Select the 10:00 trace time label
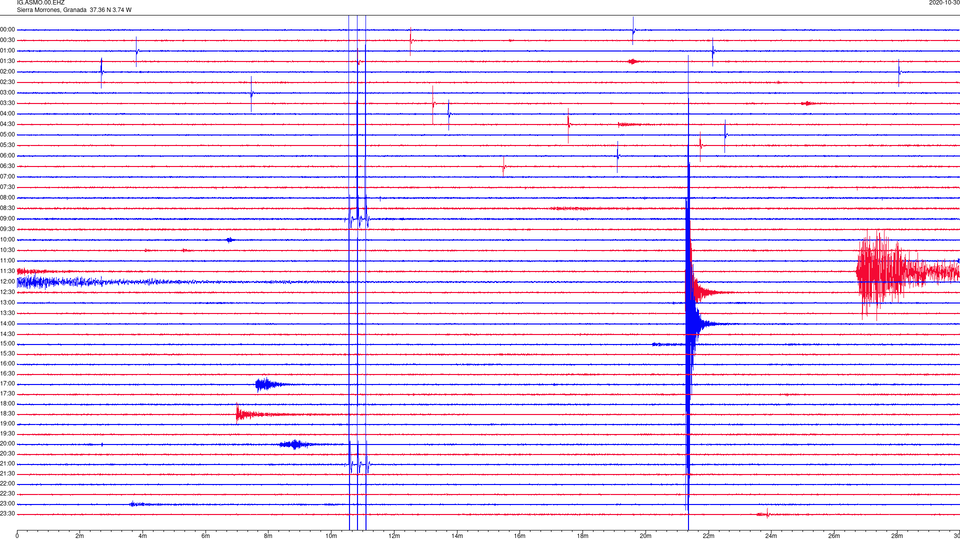Image resolution: width=960 pixels, height=540 pixels. pos(8,240)
